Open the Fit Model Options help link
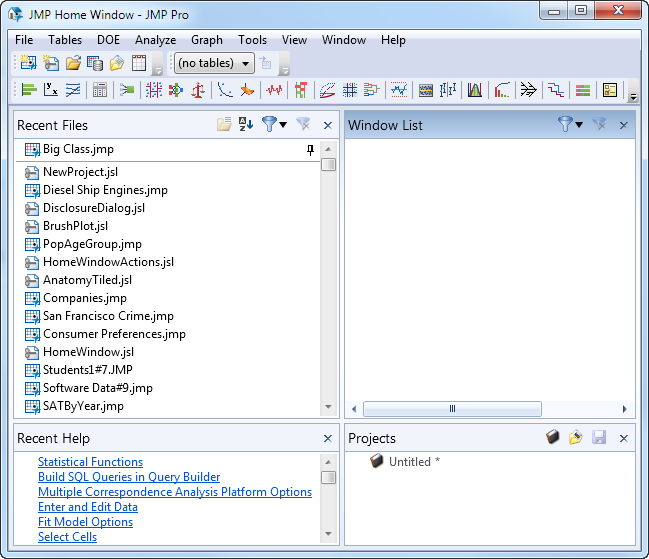 tap(85, 522)
